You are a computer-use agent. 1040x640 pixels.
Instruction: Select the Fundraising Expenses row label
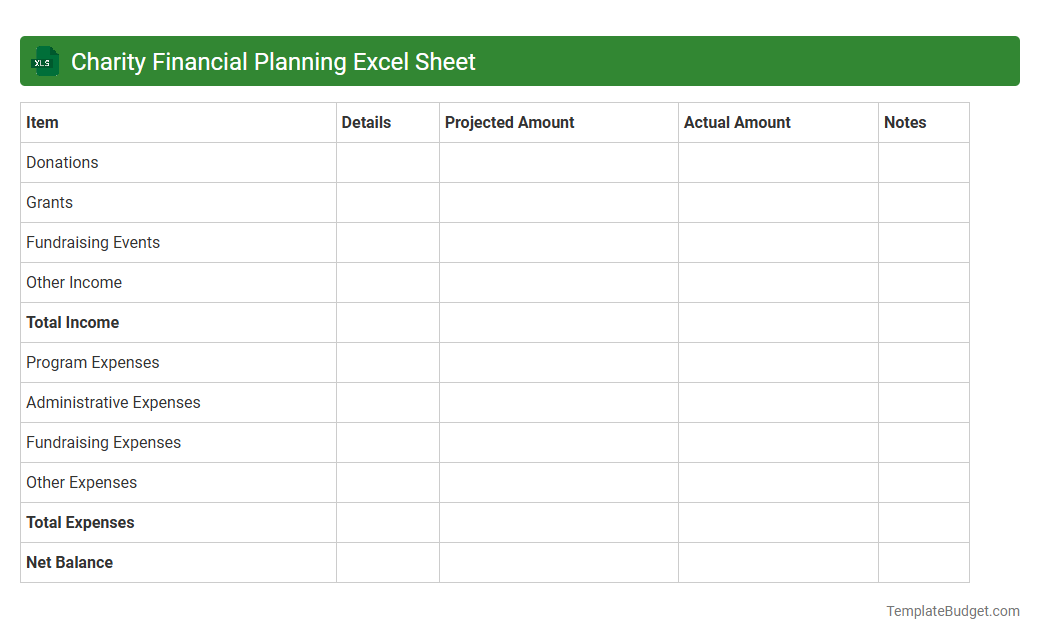click(103, 442)
